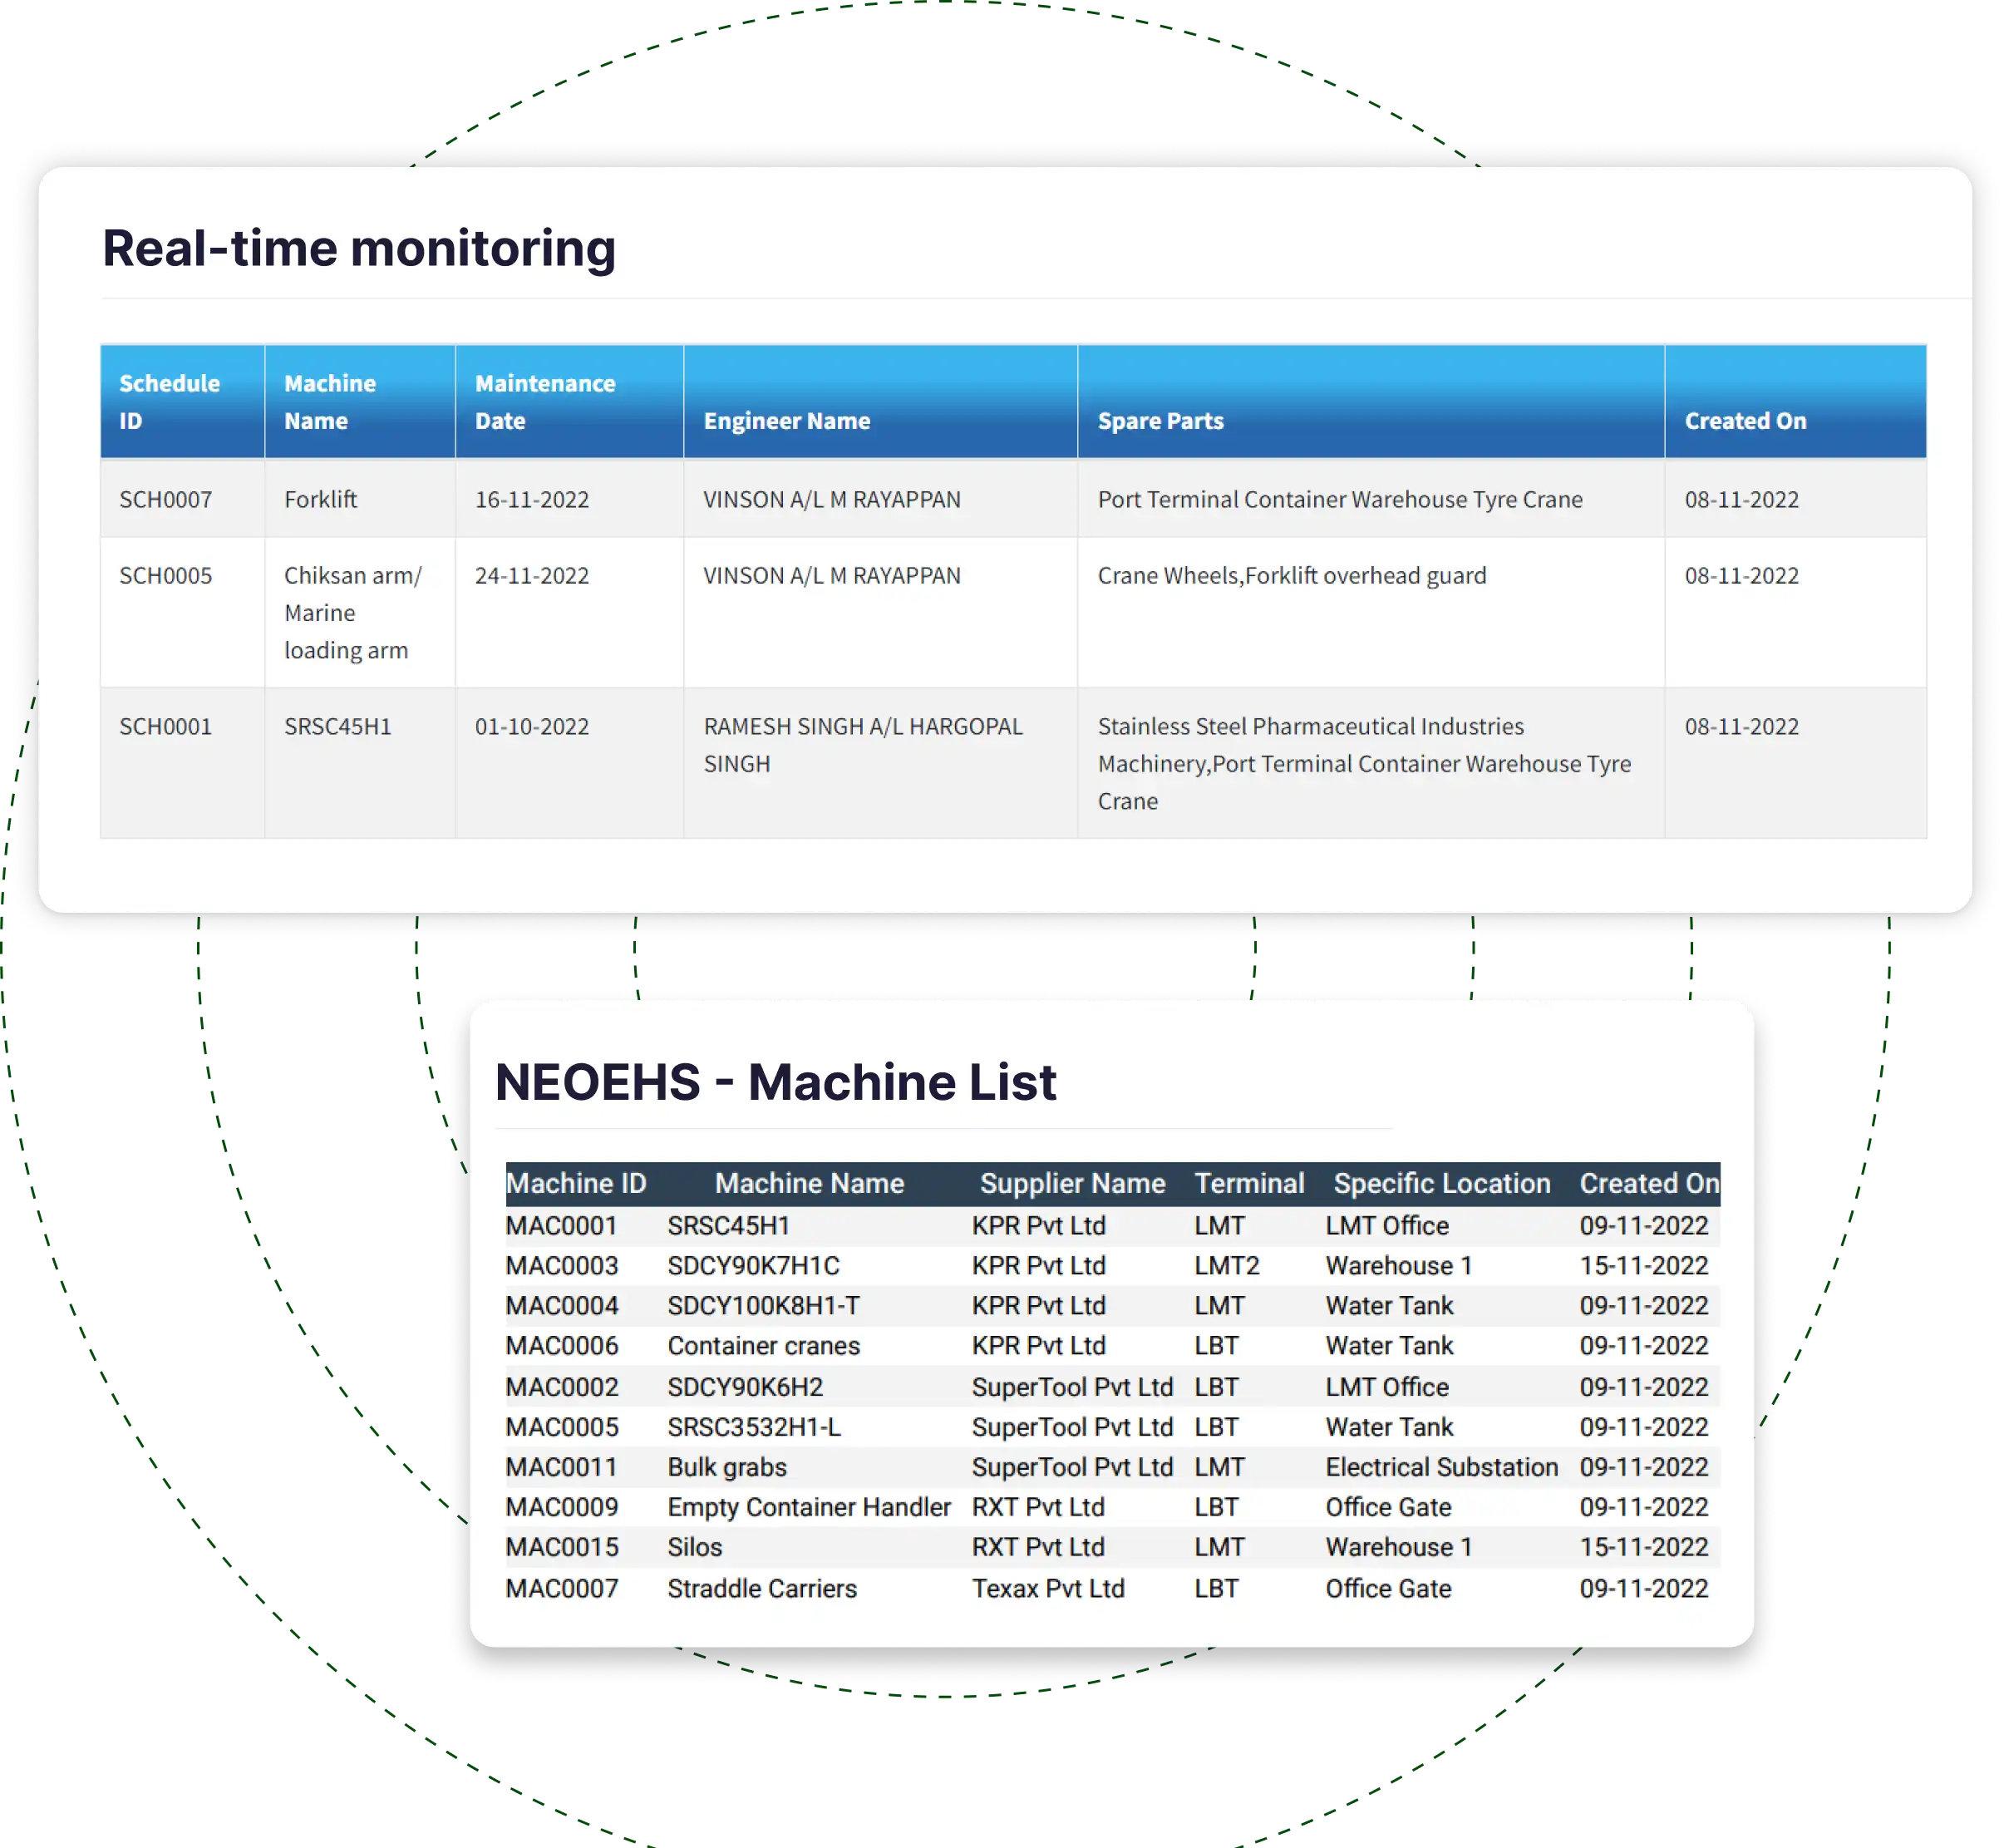The width and height of the screenshot is (2004, 1848).
Task: Select schedule SCH0001 cell
Action: [182, 763]
